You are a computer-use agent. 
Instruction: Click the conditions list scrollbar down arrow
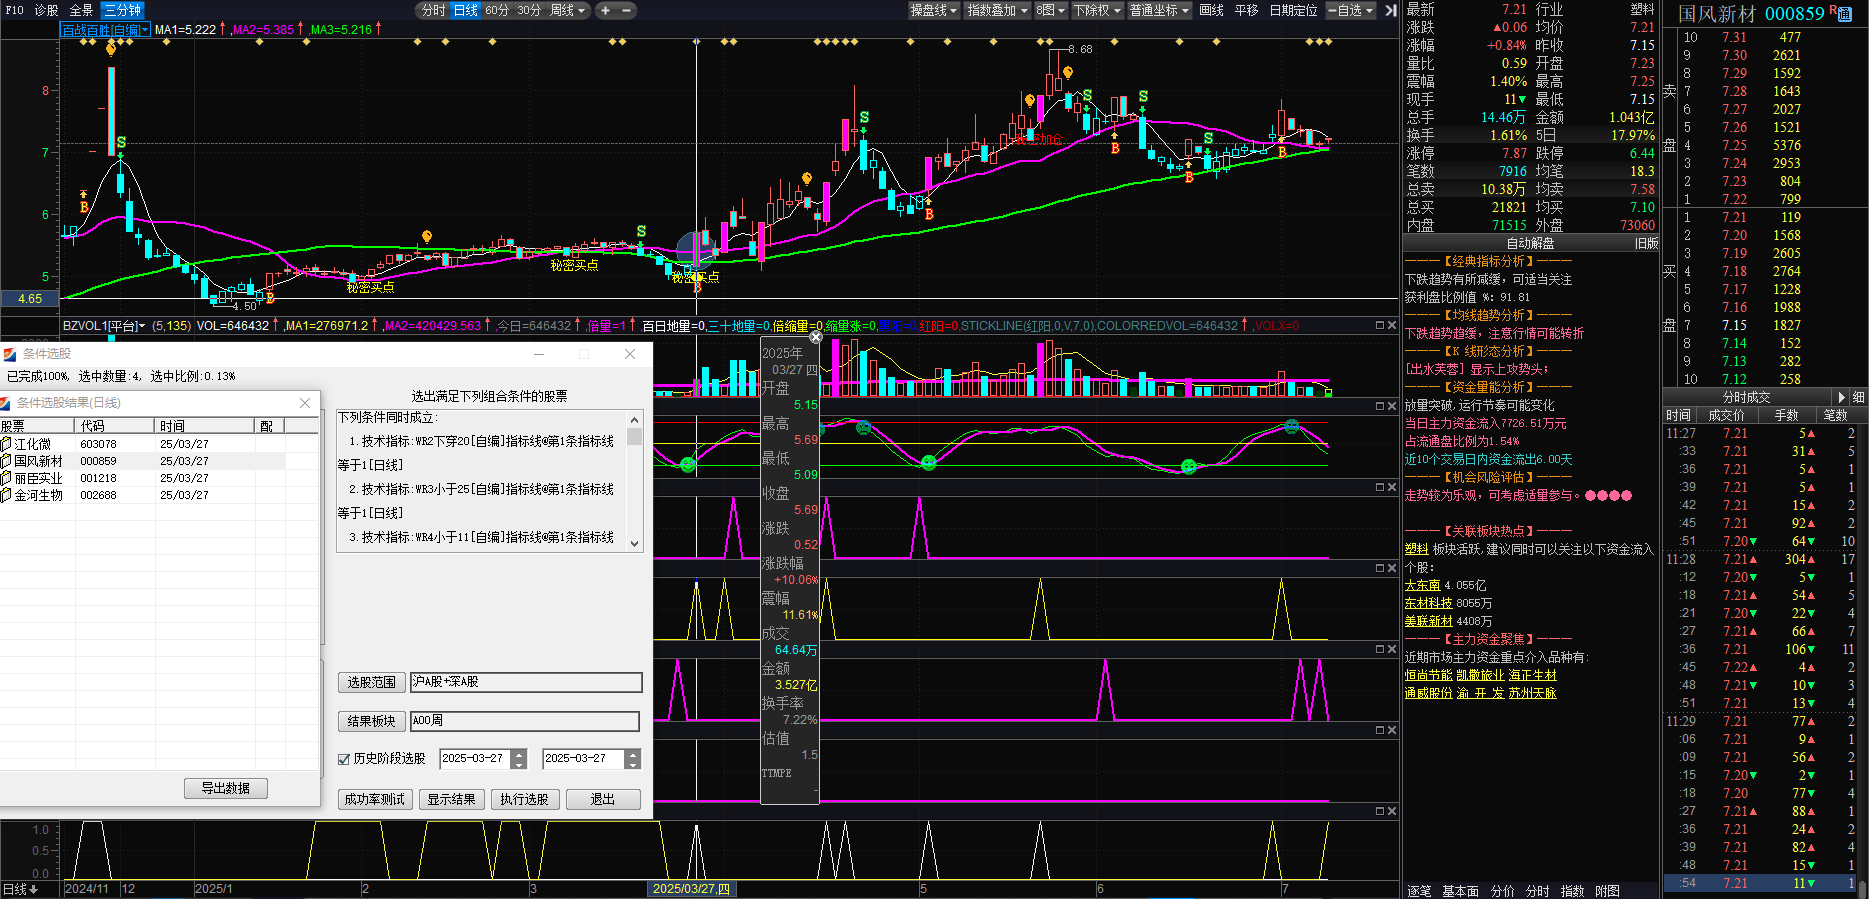point(634,543)
